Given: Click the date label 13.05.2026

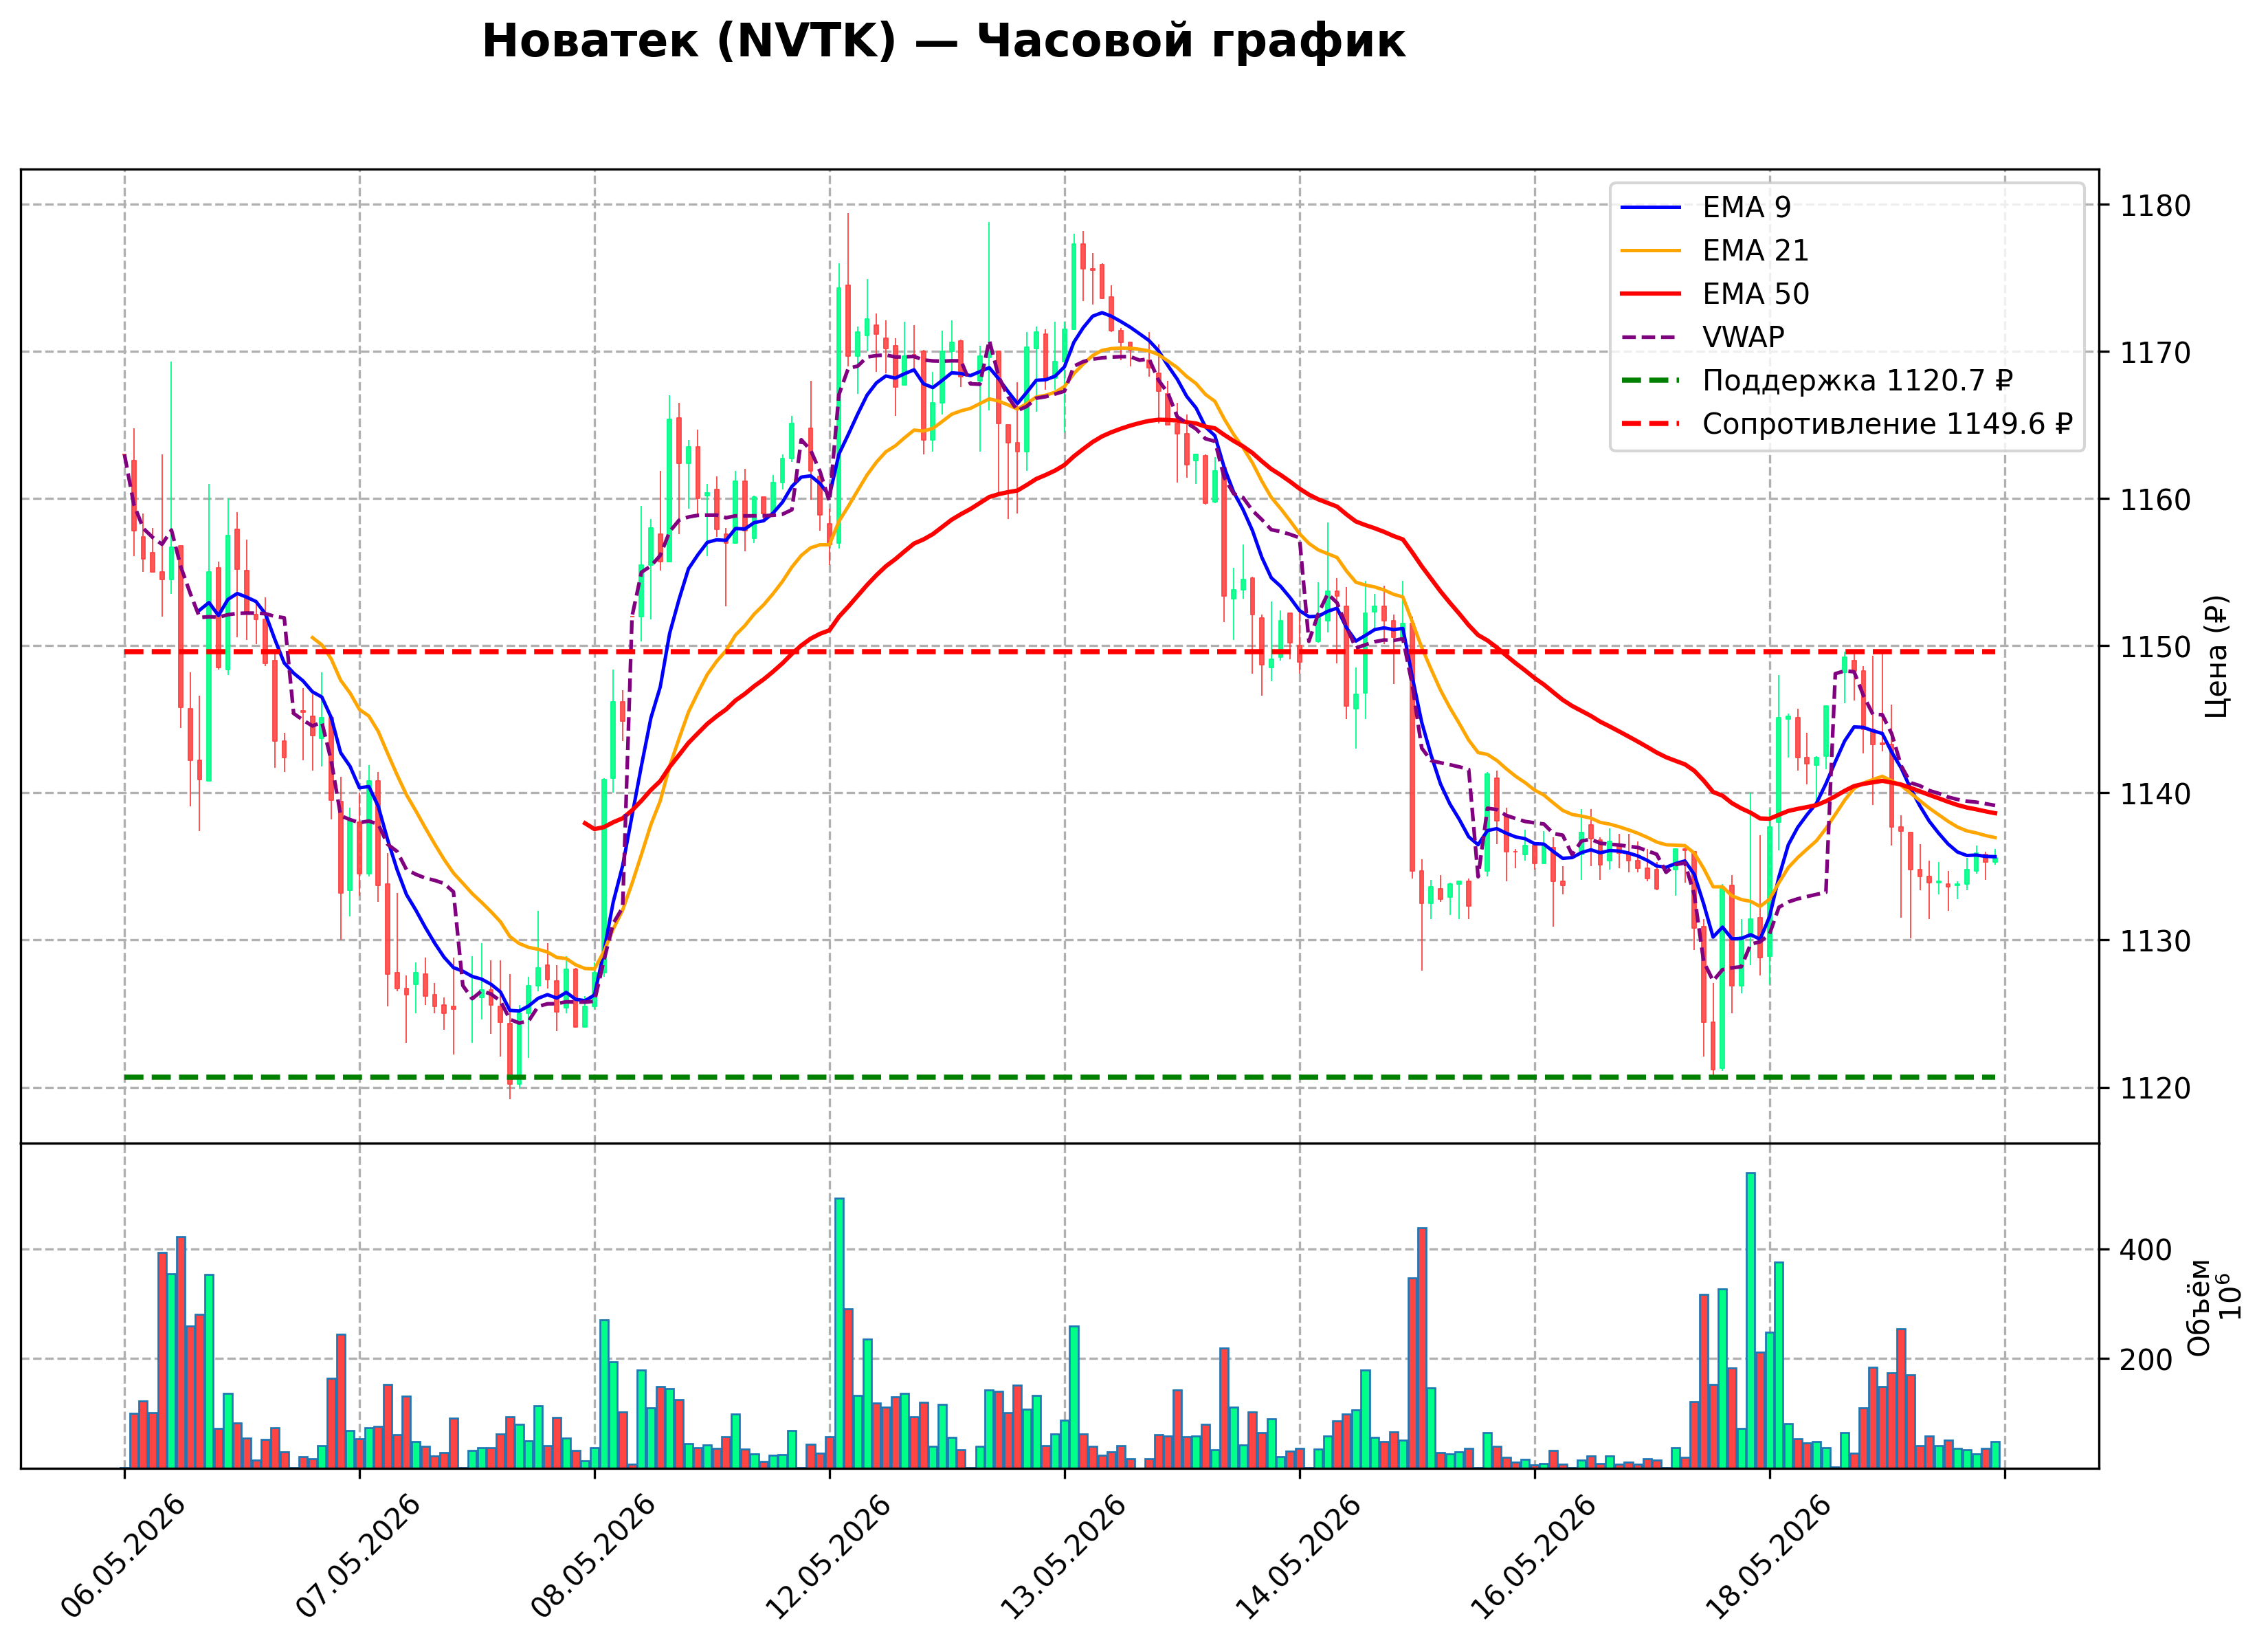Looking at the screenshot, I should click(x=1064, y=1557).
